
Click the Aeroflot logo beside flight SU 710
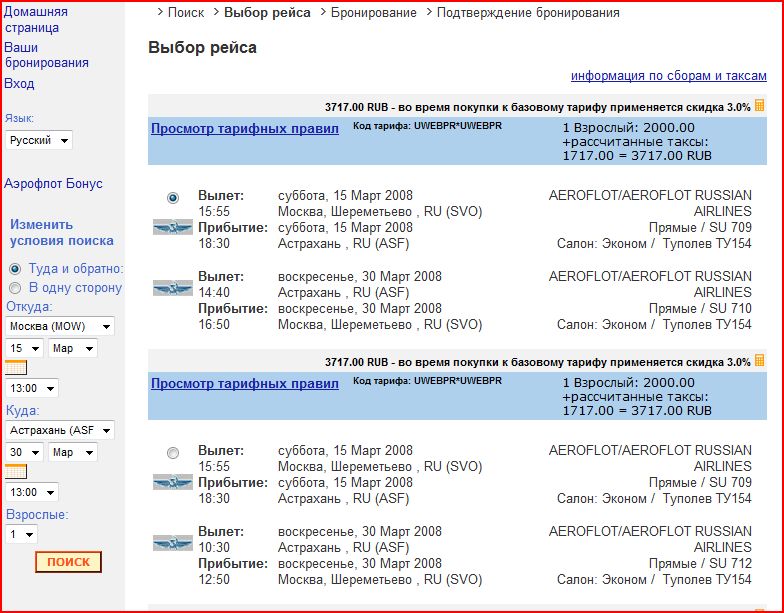[172, 288]
